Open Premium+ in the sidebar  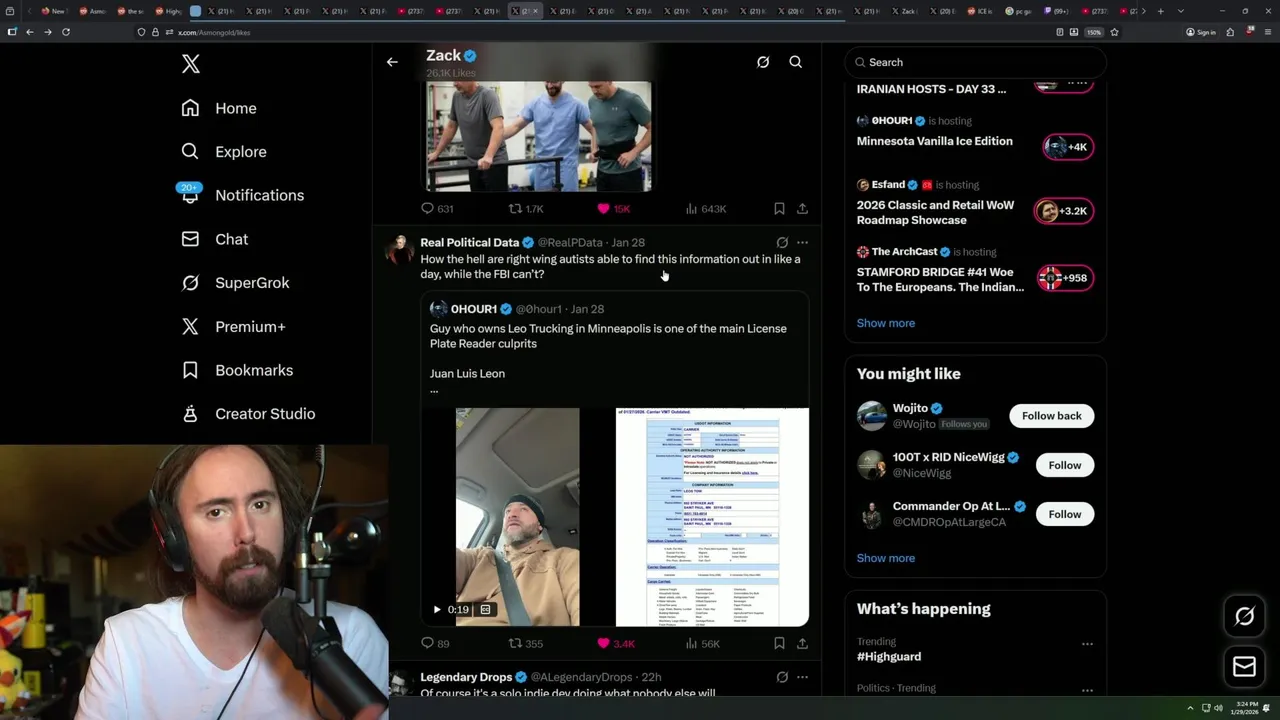click(233, 326)
